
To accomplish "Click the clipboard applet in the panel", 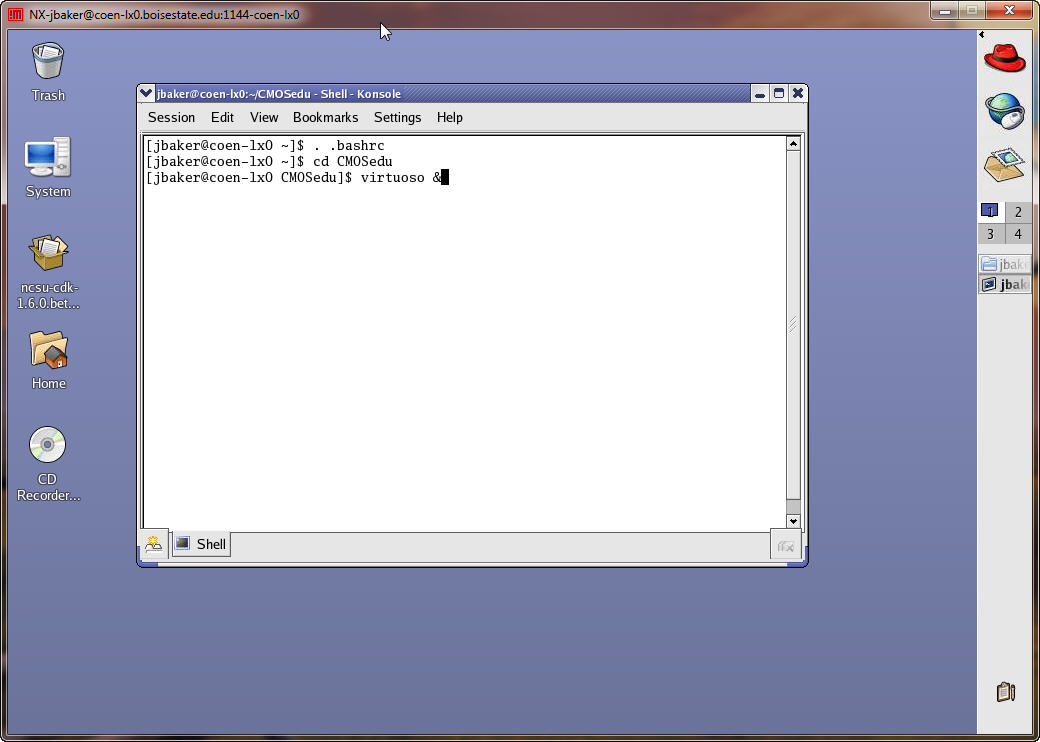I will 1006,691.
